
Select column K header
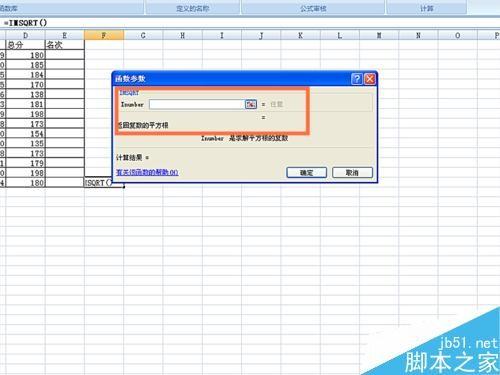coord(301,35)
